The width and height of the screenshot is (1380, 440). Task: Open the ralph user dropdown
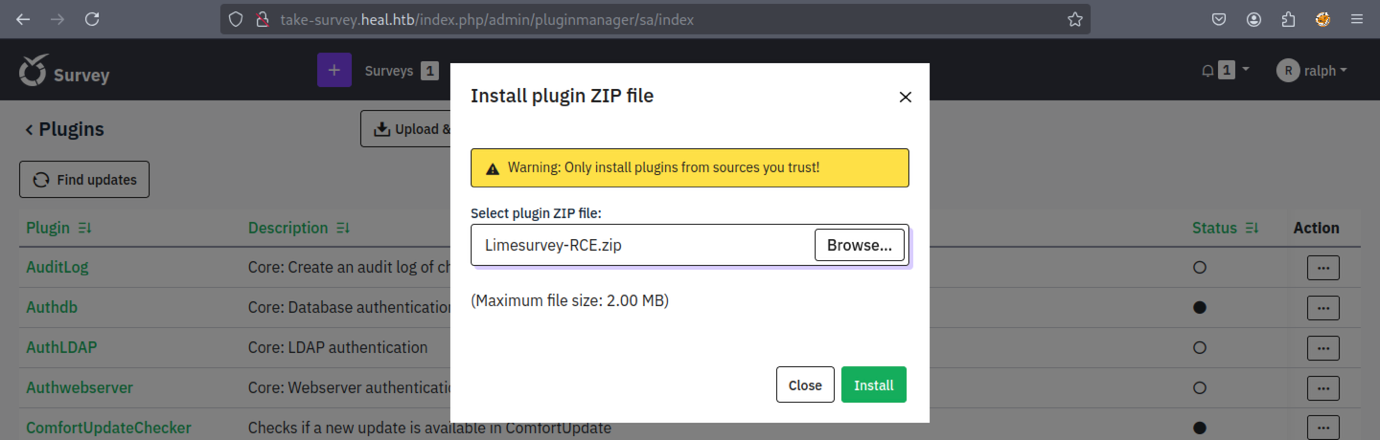(1312, 70)
